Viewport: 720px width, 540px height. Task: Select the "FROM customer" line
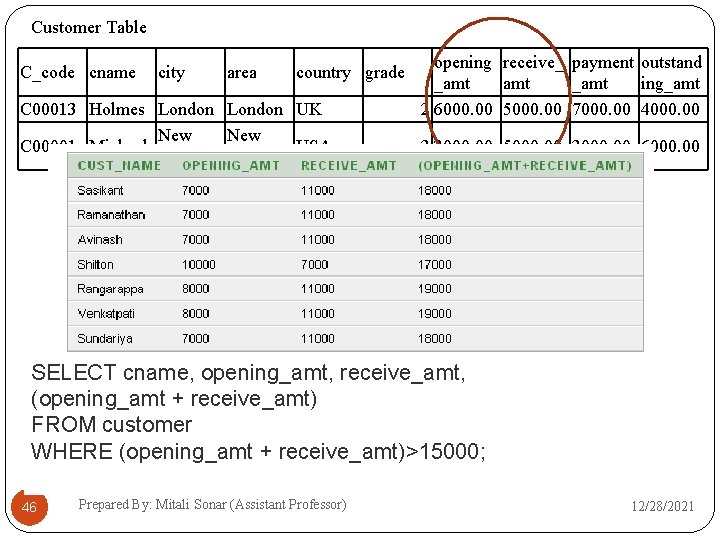112,425
